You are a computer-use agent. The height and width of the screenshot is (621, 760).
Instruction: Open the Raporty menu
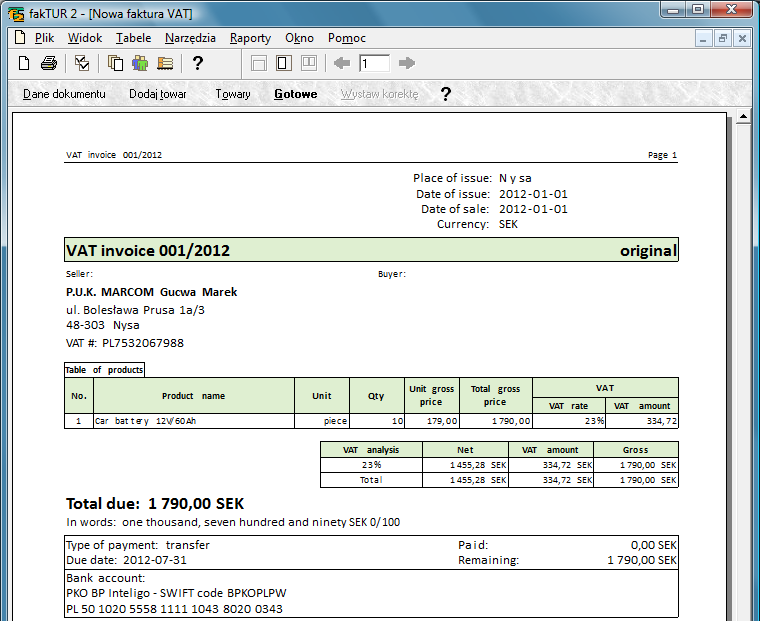pyautogui.click(x=250, y=38)
